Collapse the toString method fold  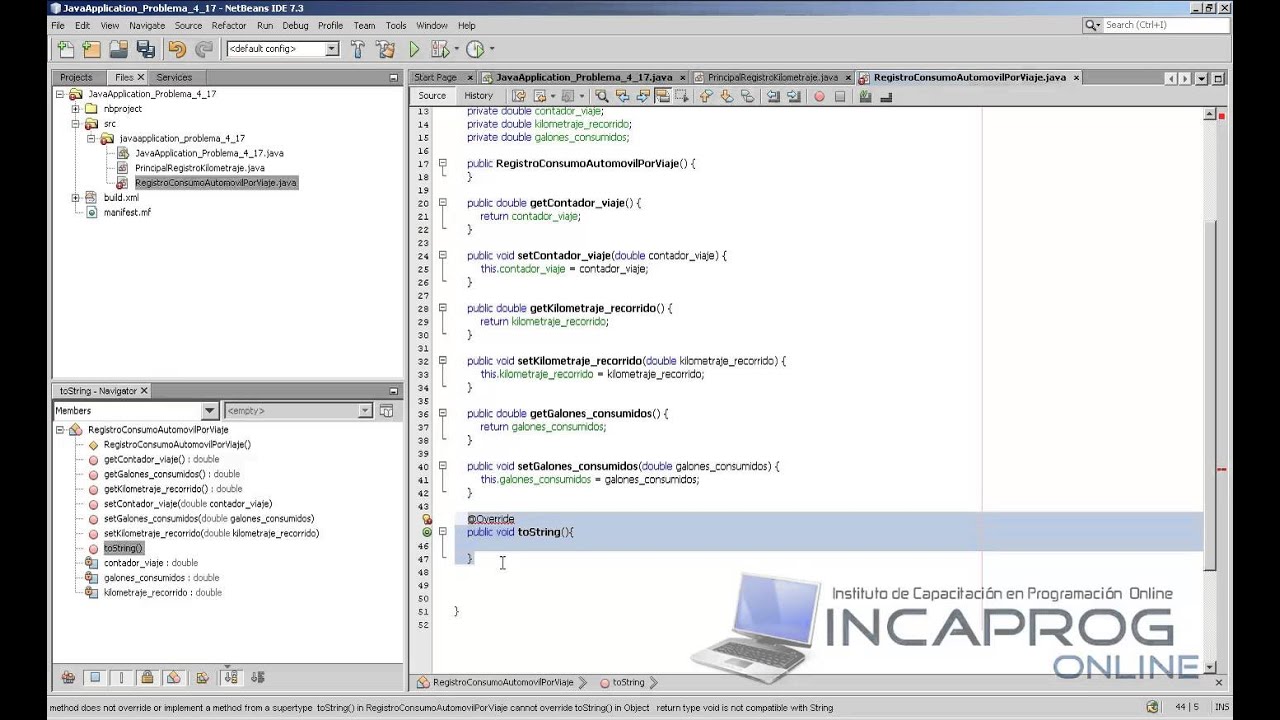442,532
